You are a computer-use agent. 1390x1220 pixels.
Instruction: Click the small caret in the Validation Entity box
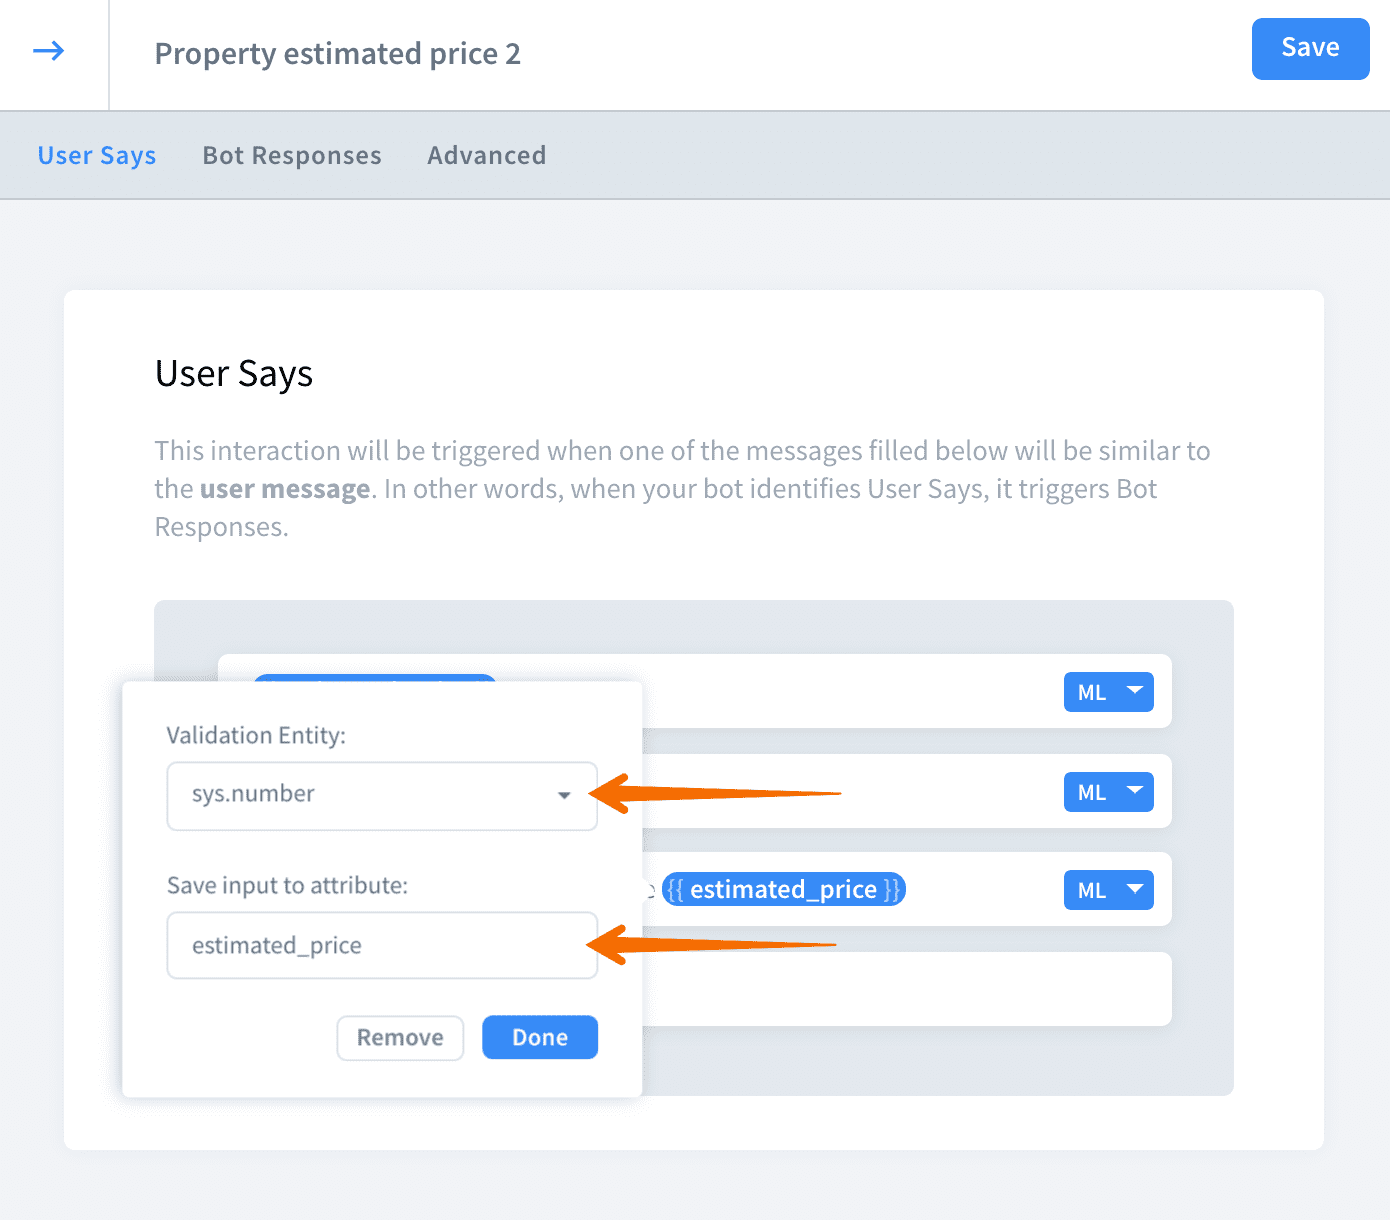tap(564, 796)
